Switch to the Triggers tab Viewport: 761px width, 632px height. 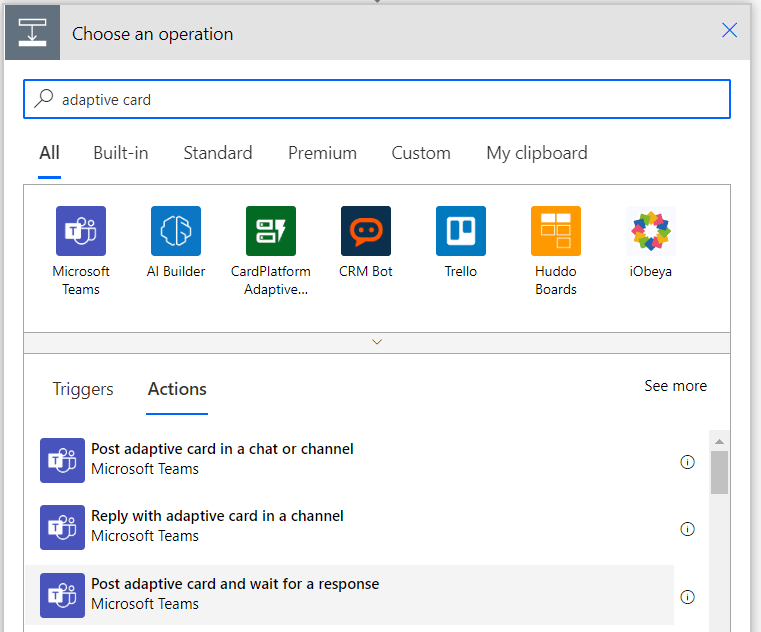point(83,389)
